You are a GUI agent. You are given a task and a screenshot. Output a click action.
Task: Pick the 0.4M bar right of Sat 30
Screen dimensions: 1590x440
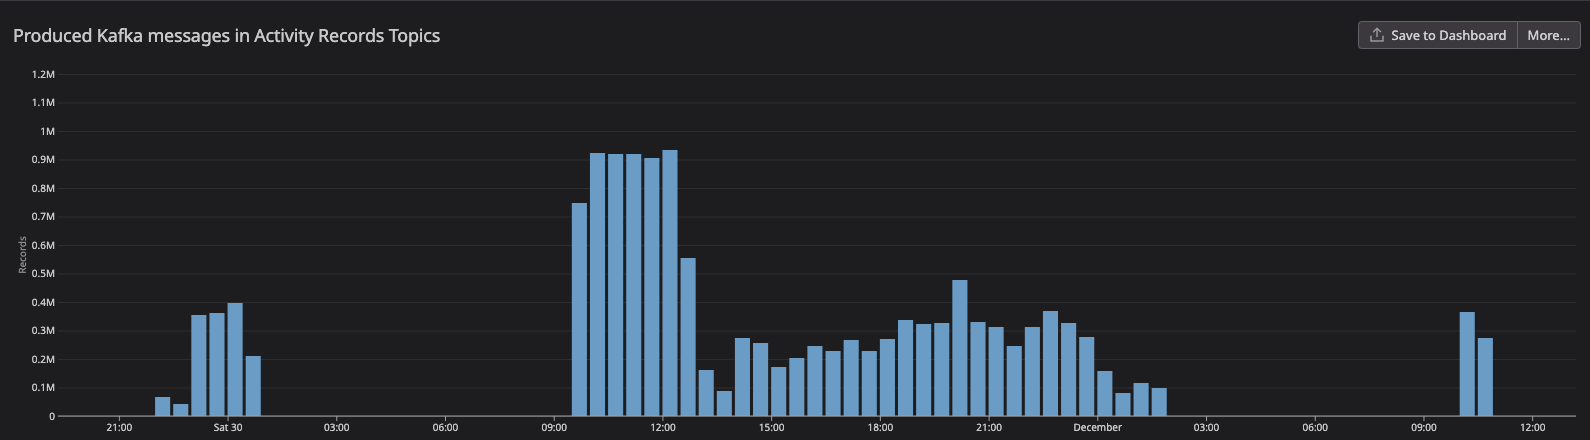[235, 359]
